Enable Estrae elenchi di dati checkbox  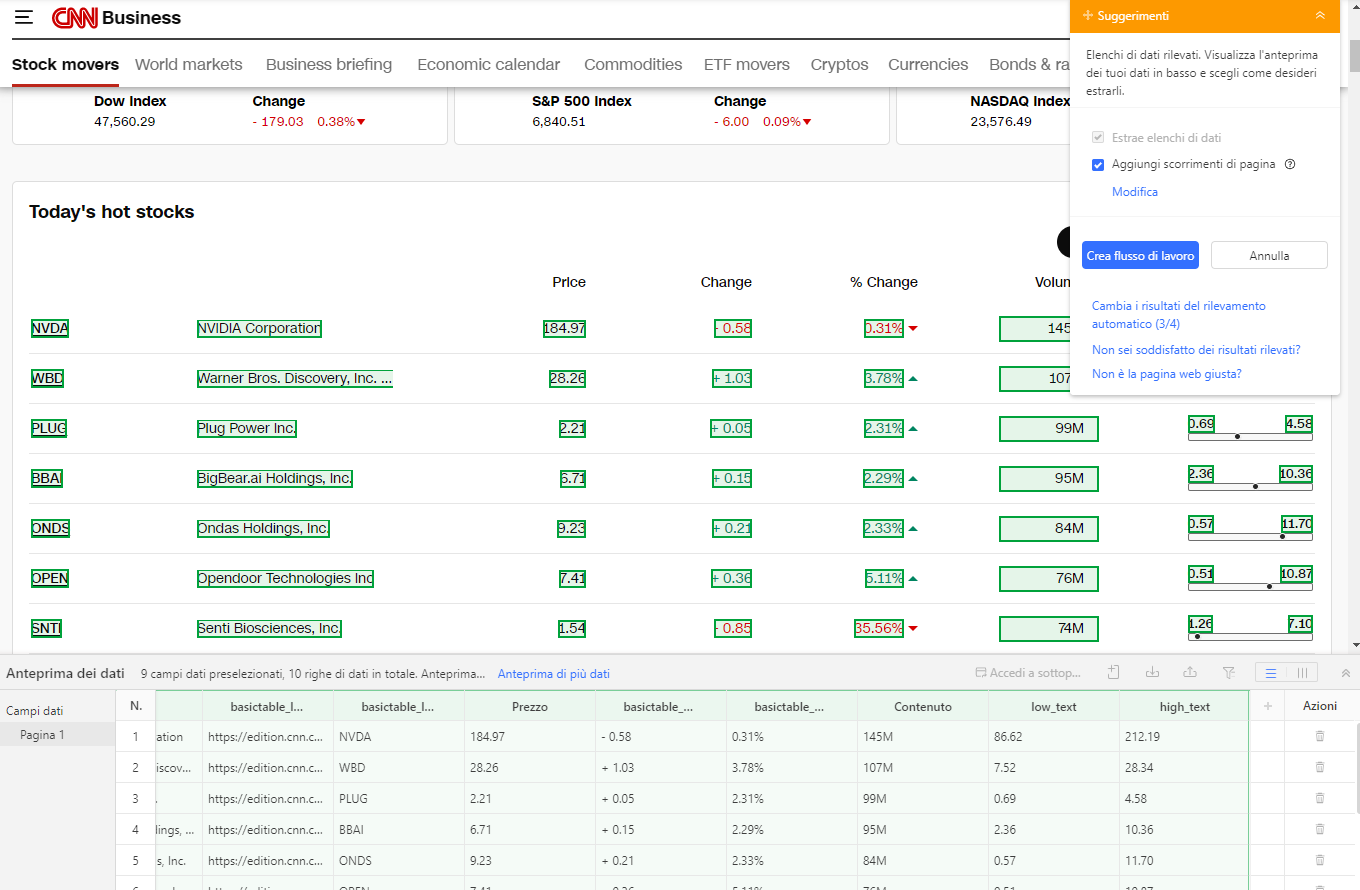(x=1097, y=138)
